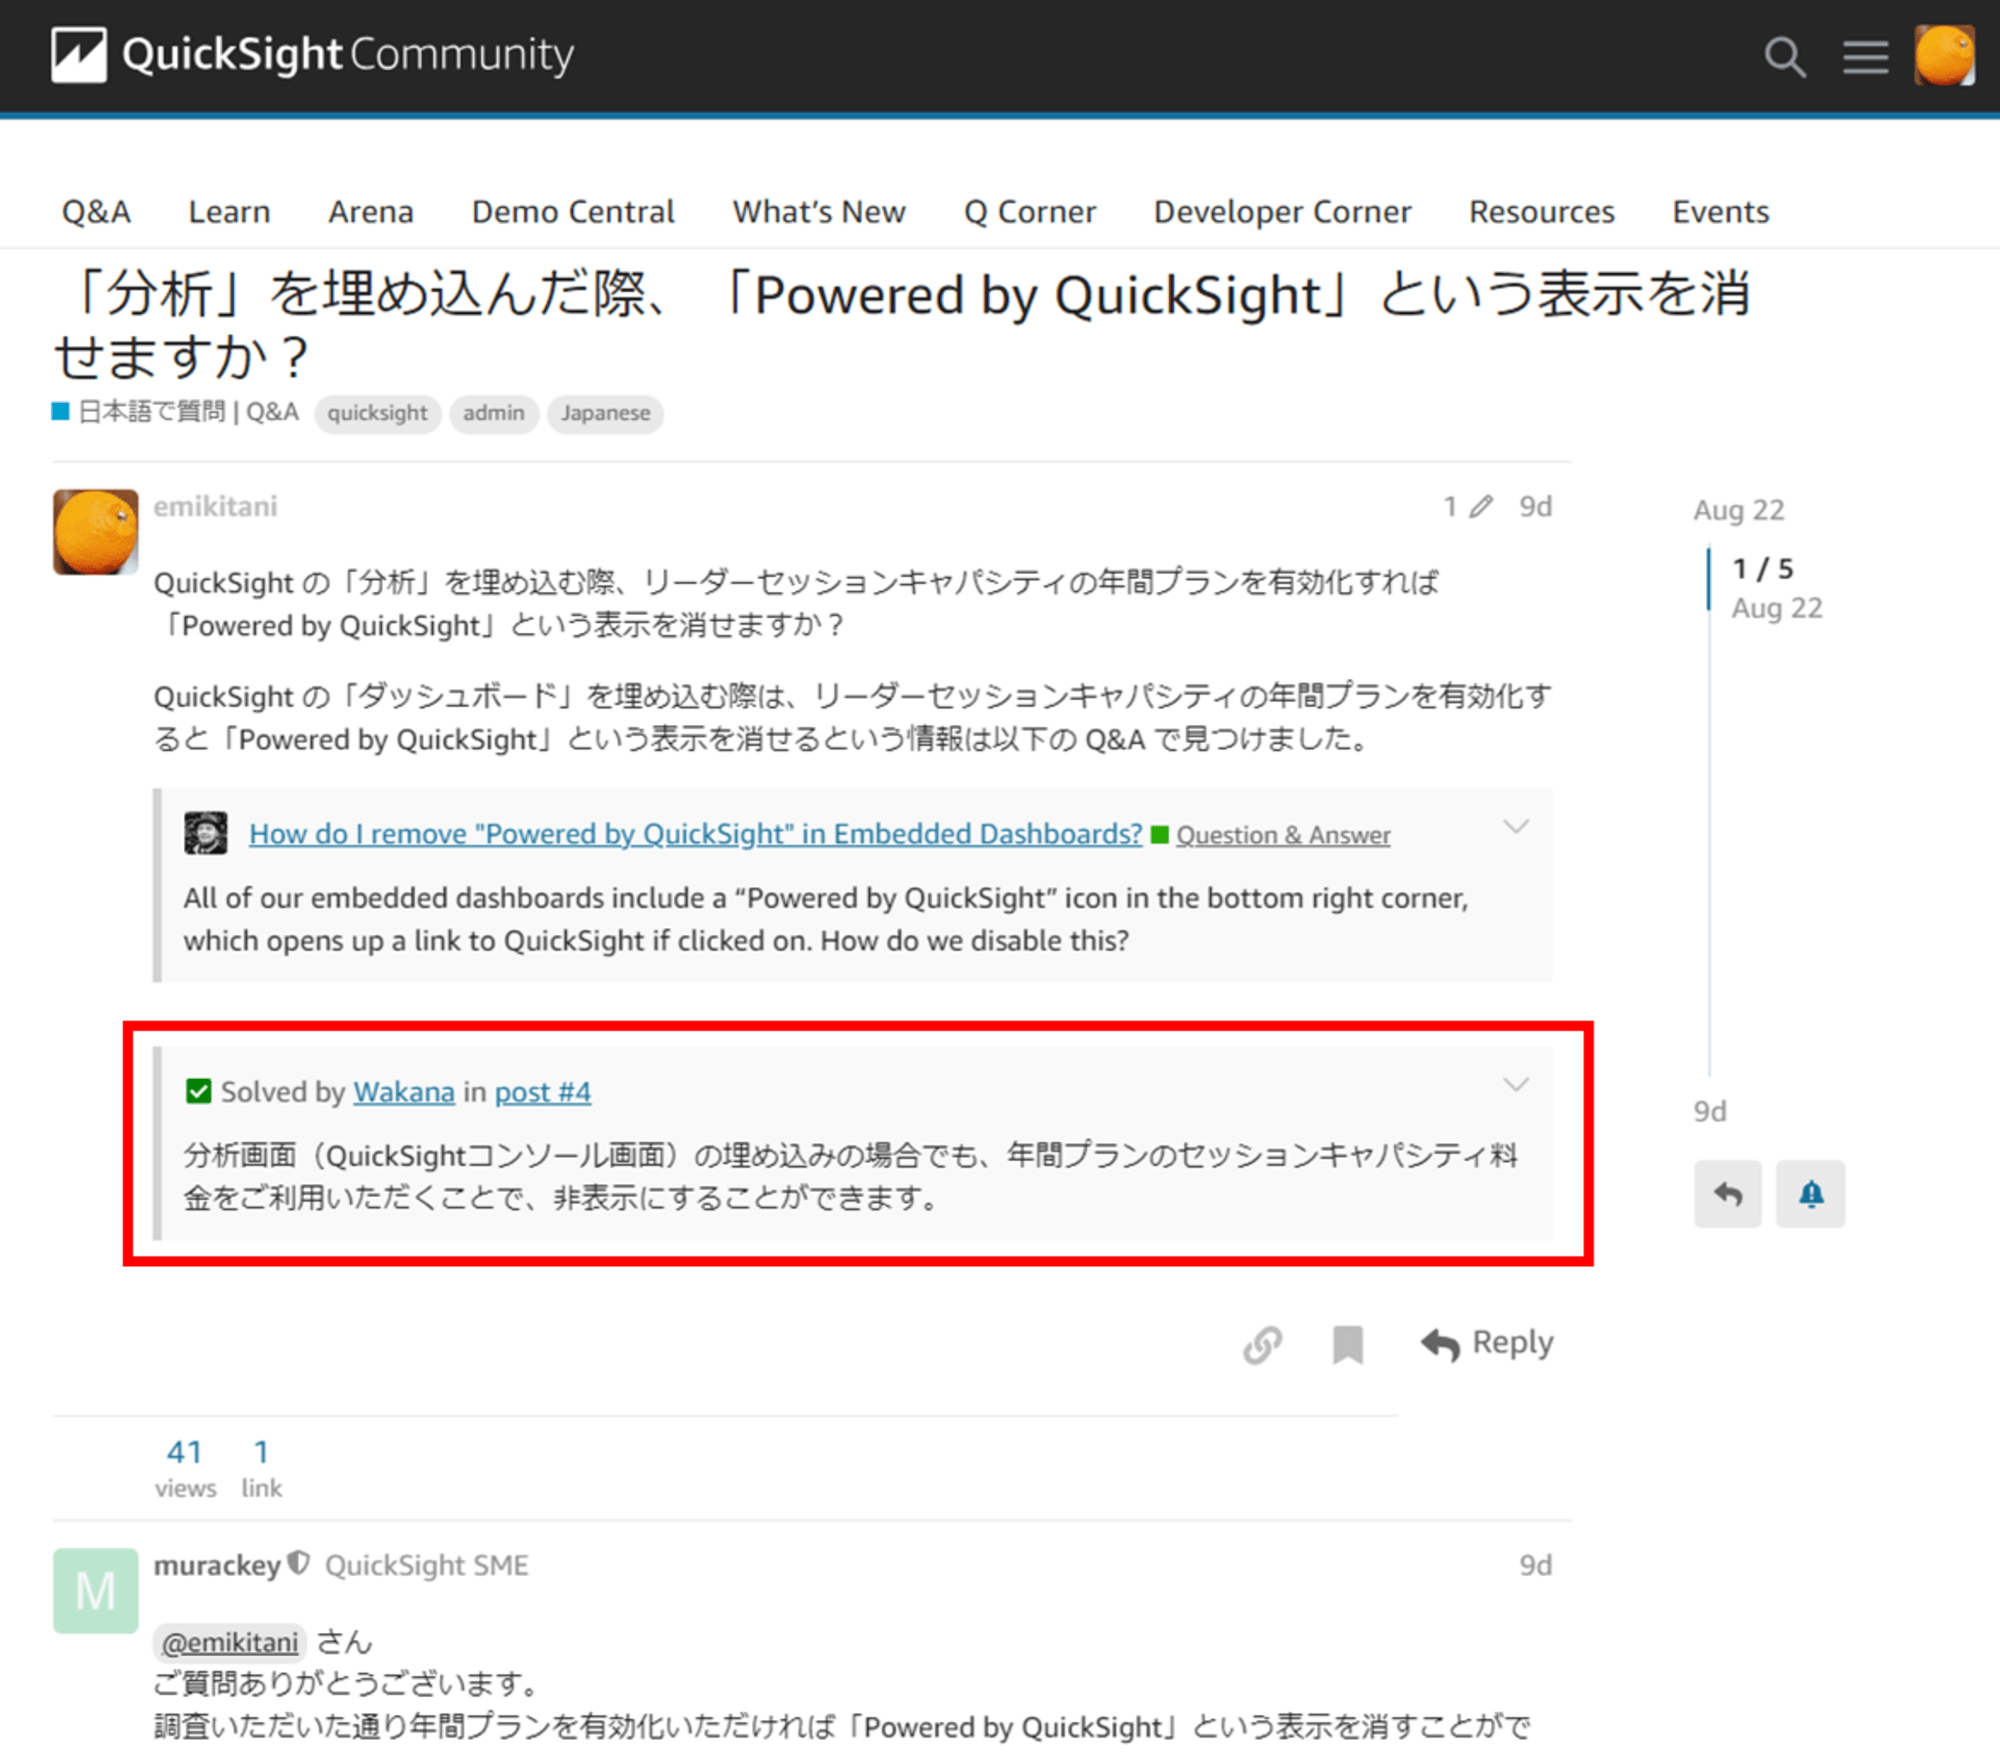Click the QuickSight Community logo
This screenshot has height=1753, width=2000.
(313, 55)
